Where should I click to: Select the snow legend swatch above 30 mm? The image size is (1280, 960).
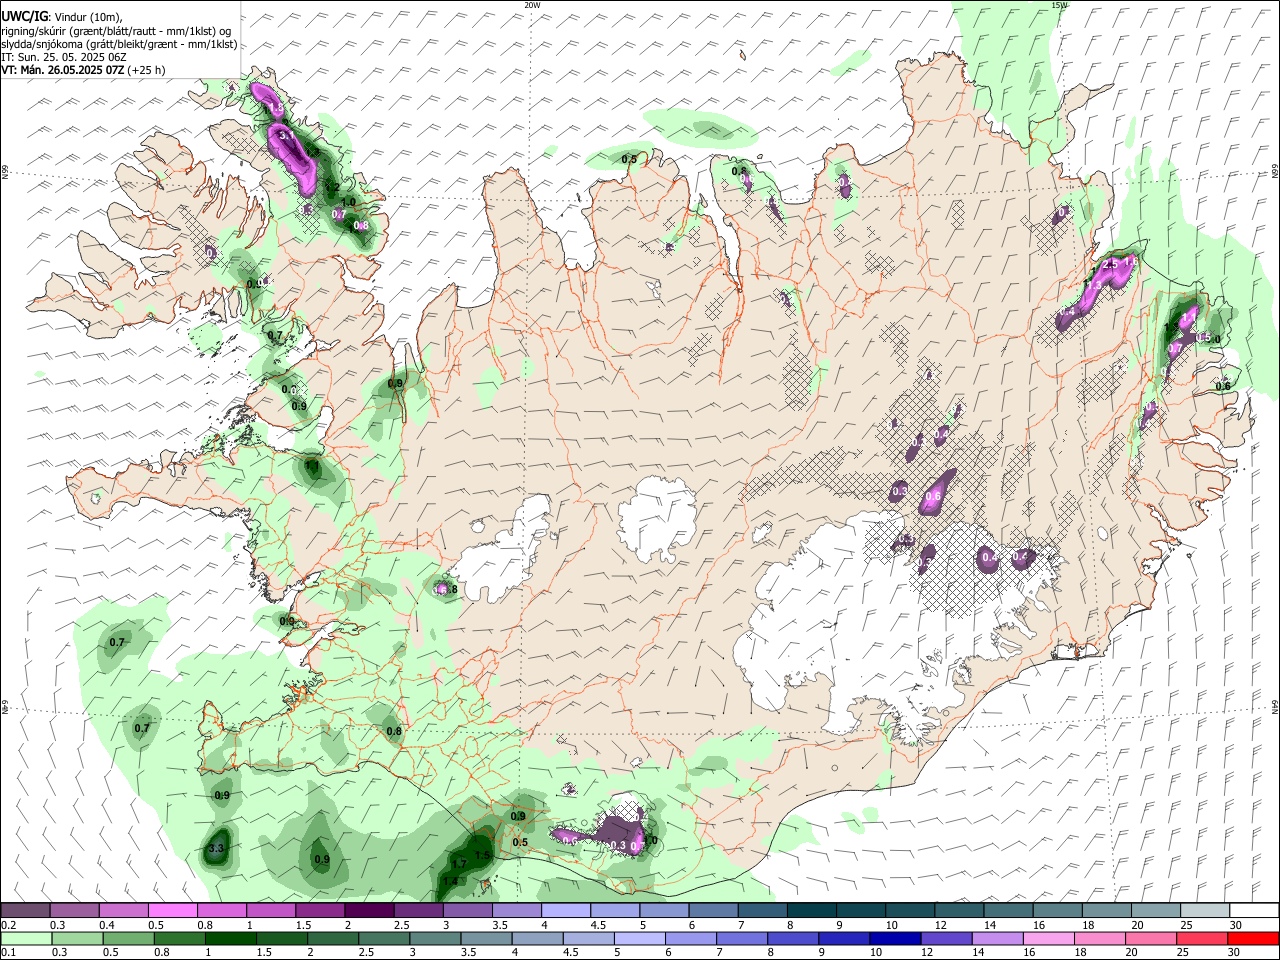pos(1254,911)
